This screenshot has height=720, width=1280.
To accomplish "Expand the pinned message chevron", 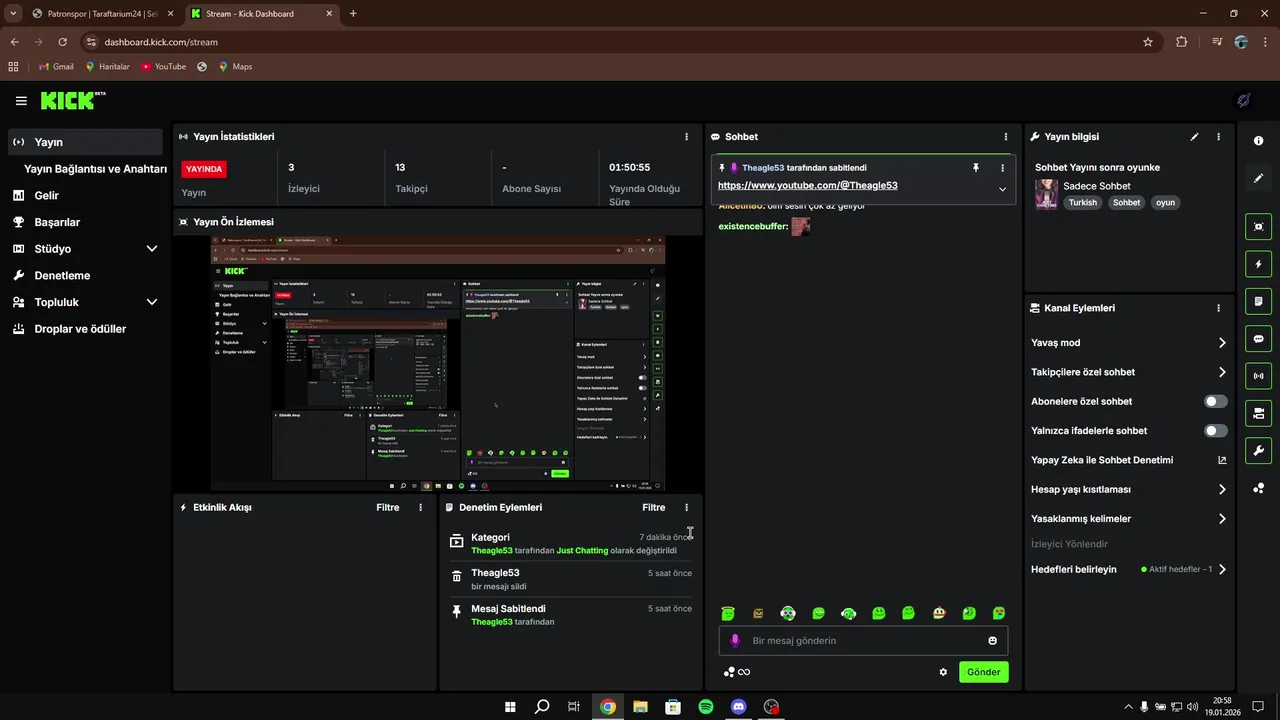I will (1002, 189).
